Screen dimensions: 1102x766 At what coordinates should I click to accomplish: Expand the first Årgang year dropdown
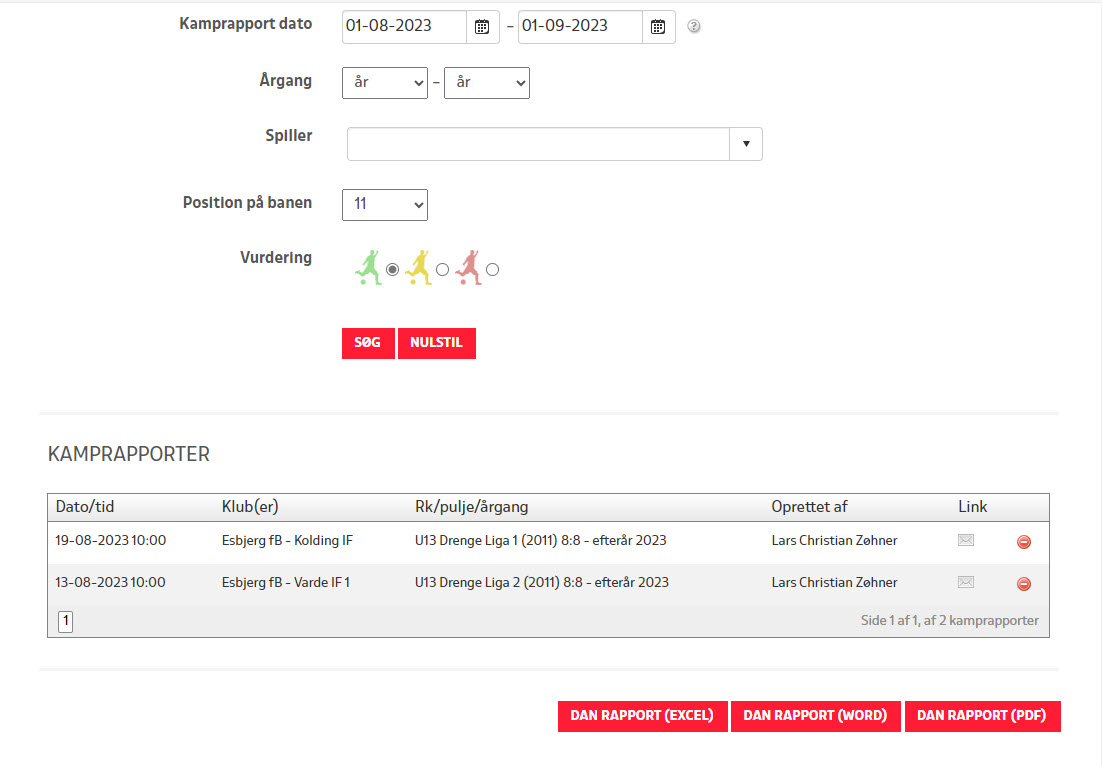385,83
